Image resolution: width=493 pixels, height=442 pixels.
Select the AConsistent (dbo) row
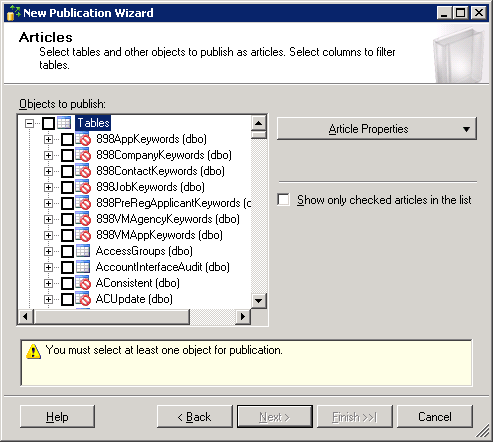138,283
